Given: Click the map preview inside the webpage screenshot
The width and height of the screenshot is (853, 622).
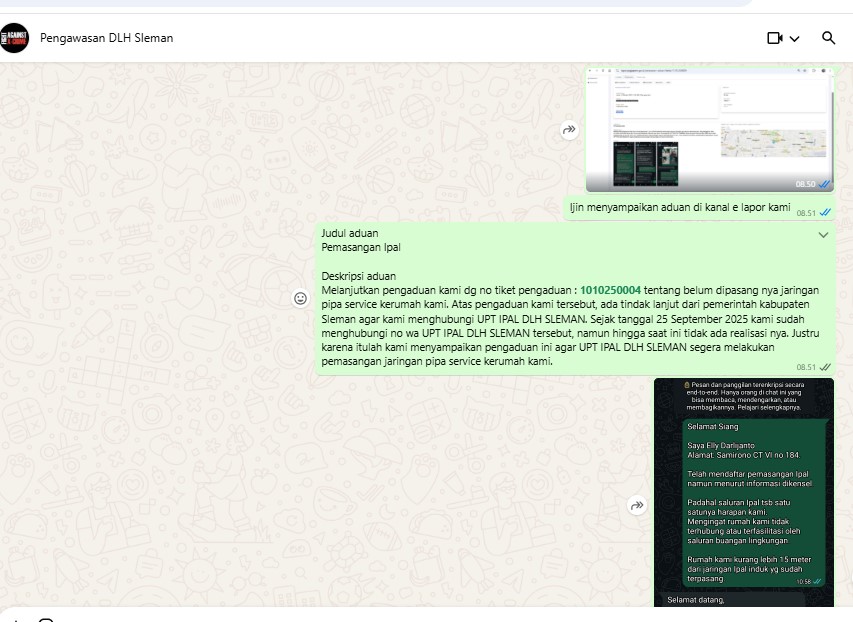Looking at the screenshot, I should (774, 142).
